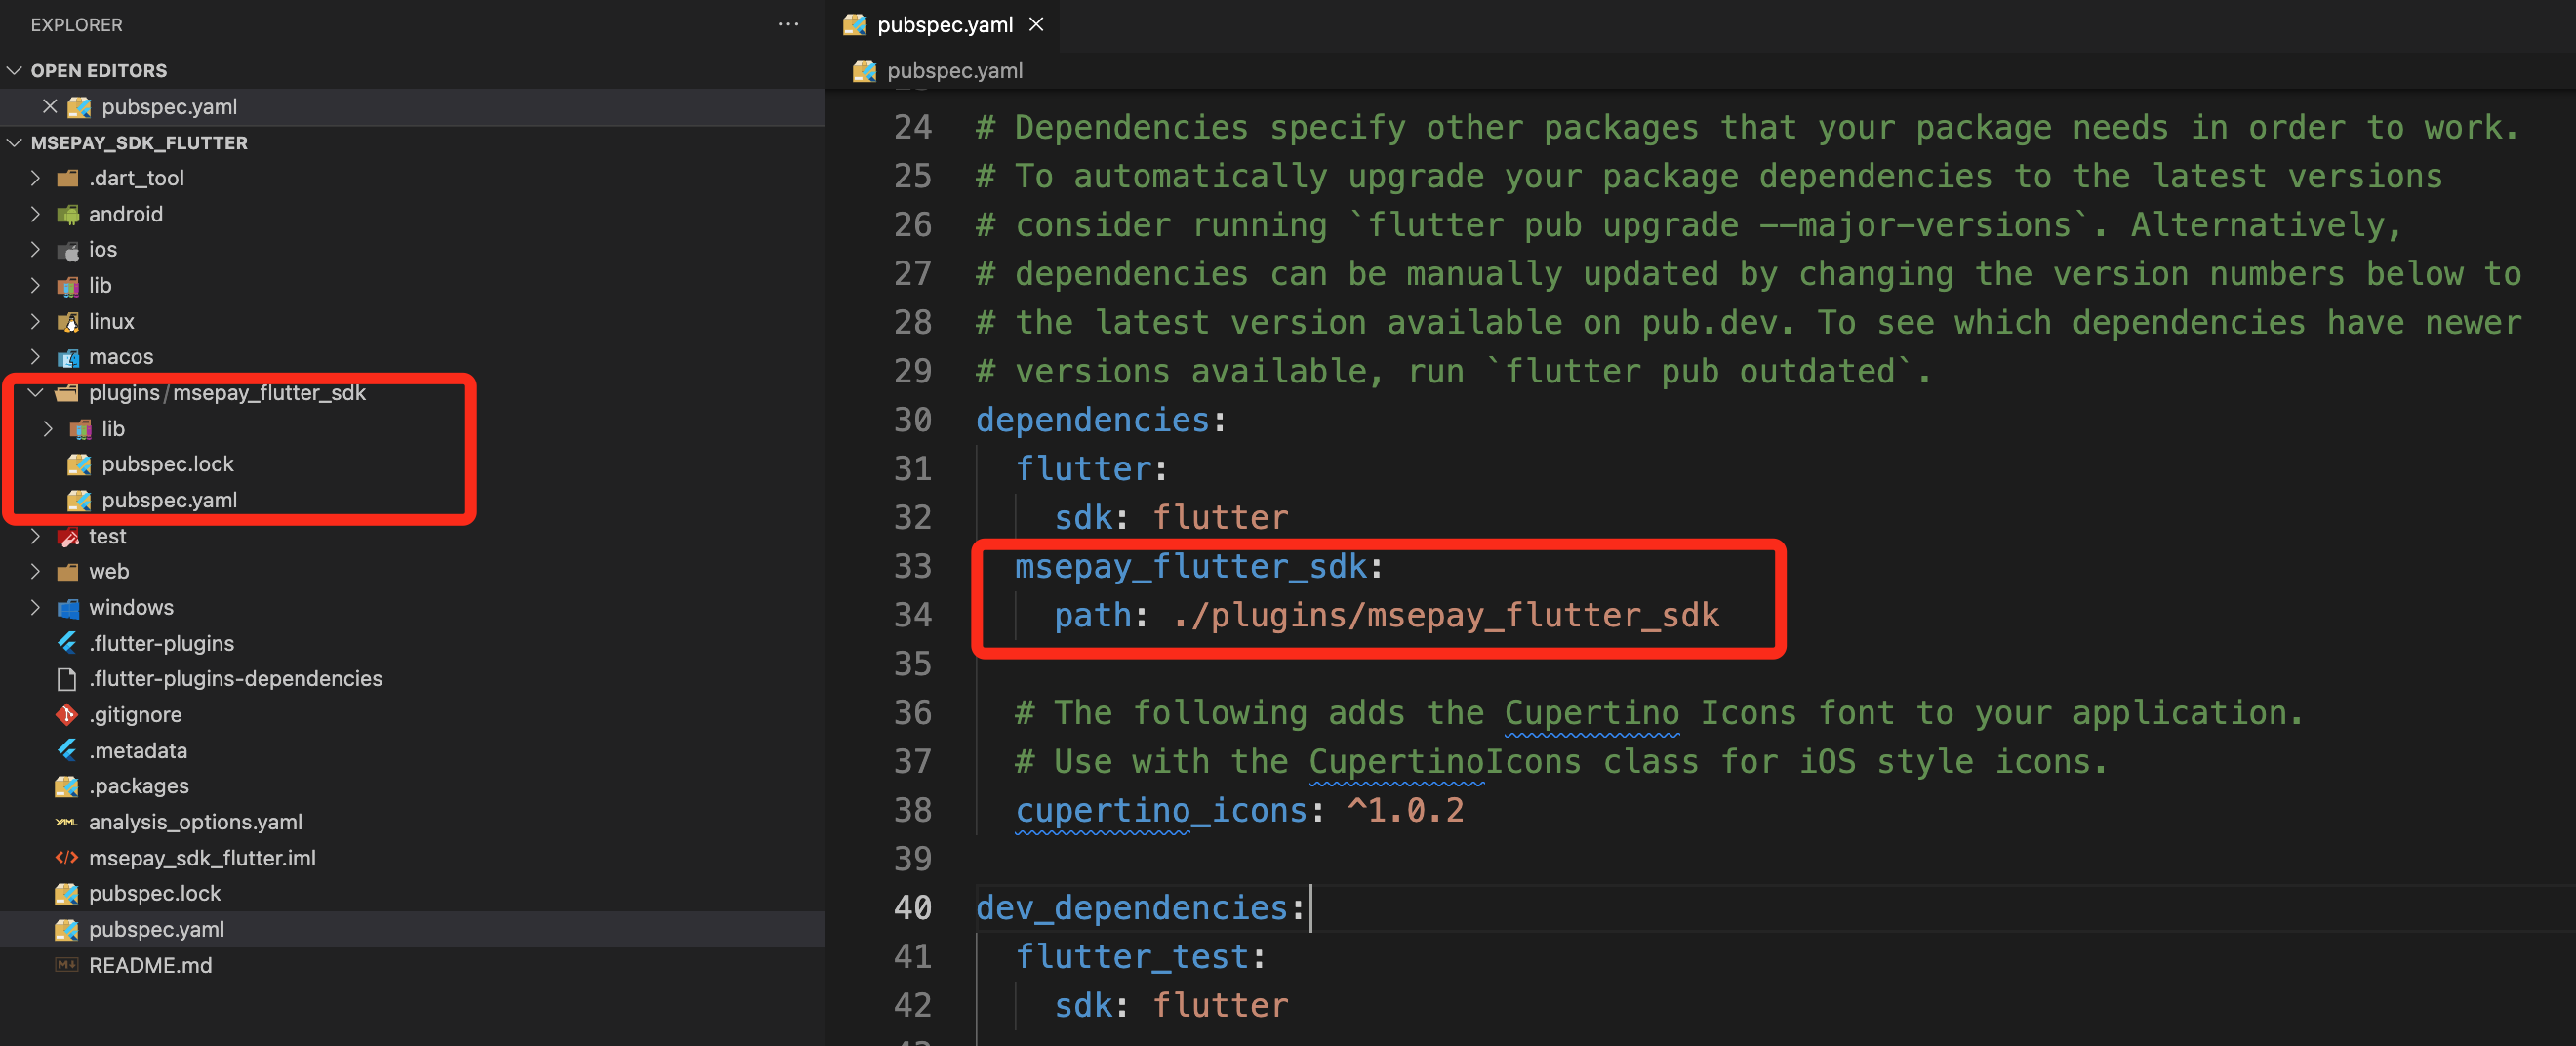Expand the test folder
Image resolution: width=2576 pixels, height=1046 pixels.
click(x=36, y=536)
